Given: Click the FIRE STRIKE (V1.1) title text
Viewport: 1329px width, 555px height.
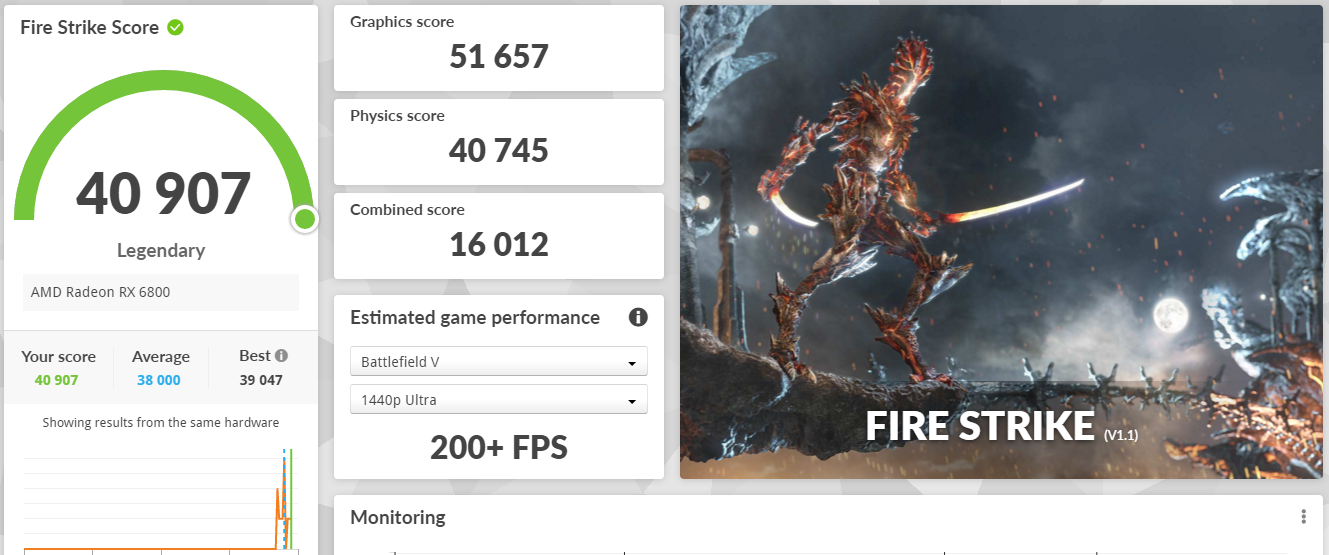Looking at the screenshot, I should (1001, 426).
